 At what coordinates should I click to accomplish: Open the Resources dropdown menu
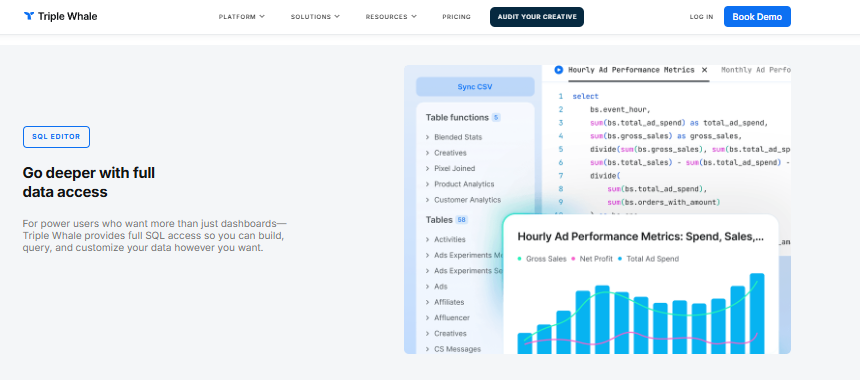(x=391, y=17)
